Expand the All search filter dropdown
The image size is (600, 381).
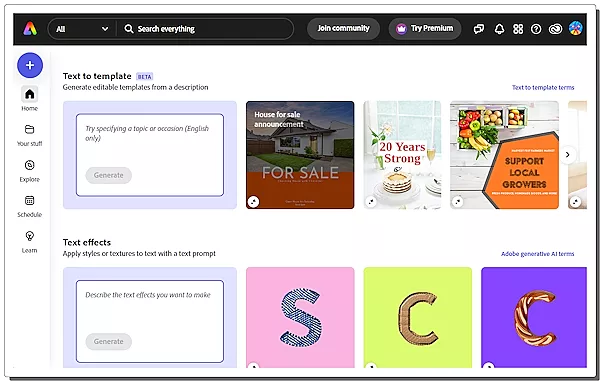click(x=82, y=29)
